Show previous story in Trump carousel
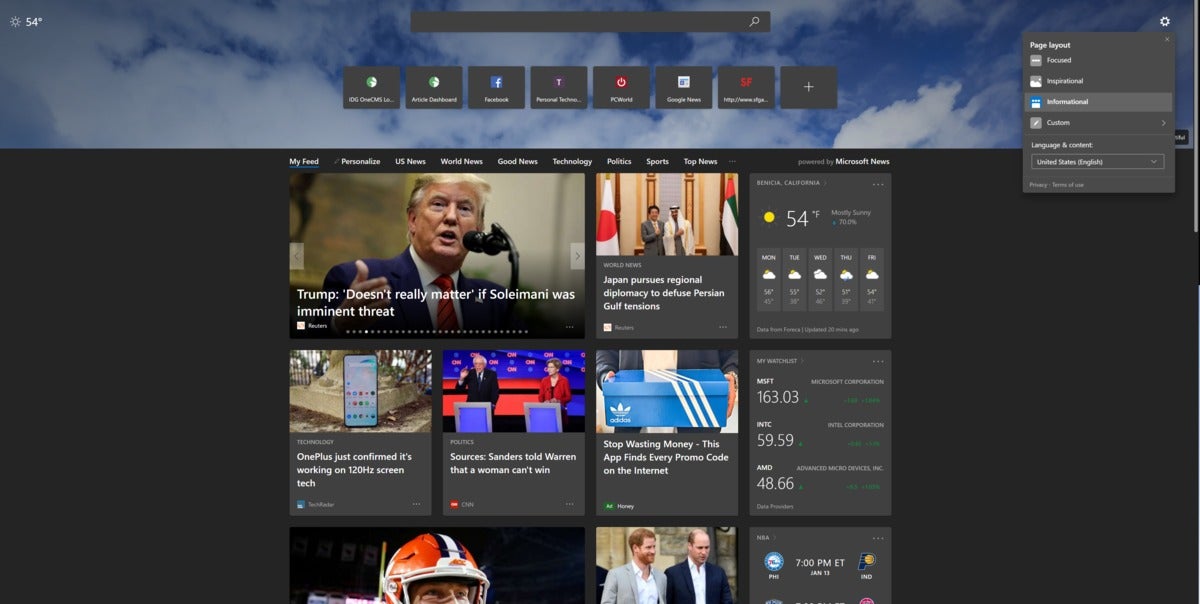 click(x=297, y=256)
